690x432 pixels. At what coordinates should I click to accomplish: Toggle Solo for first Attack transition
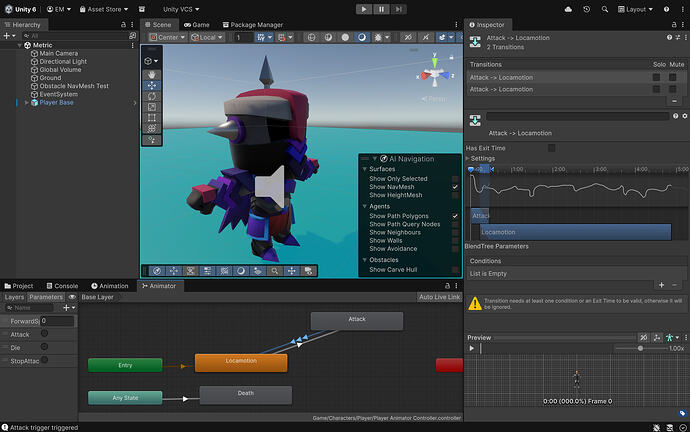pyautogui.click(x=657, y=77)
